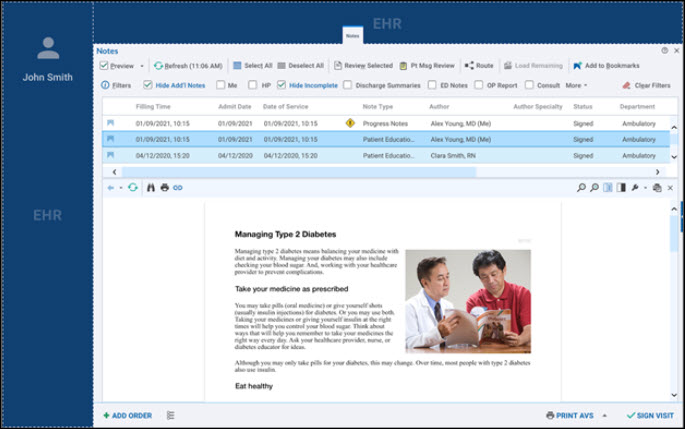Expand the More filters dropdown
This screenshot has height=429, width=685.
coord(577,86)
